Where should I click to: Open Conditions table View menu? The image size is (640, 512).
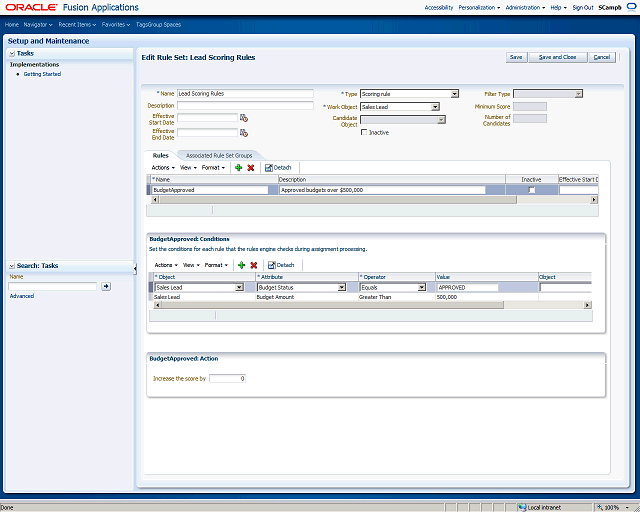click(191, 265)
